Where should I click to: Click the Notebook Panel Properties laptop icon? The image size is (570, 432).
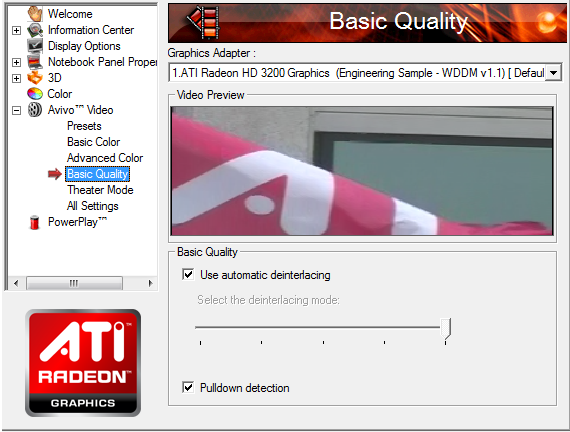pyautogui.click(x=35, y=62)
